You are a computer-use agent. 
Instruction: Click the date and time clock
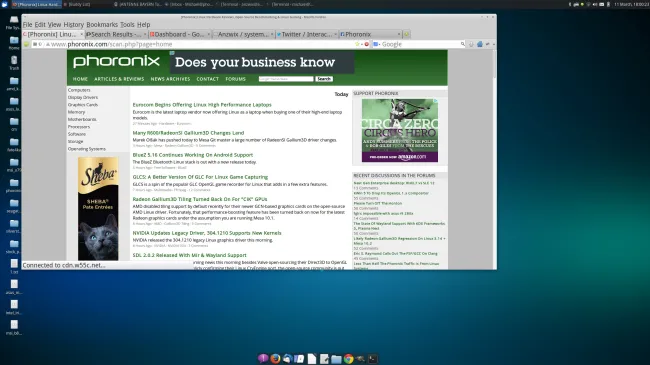(x=631, y=4)
